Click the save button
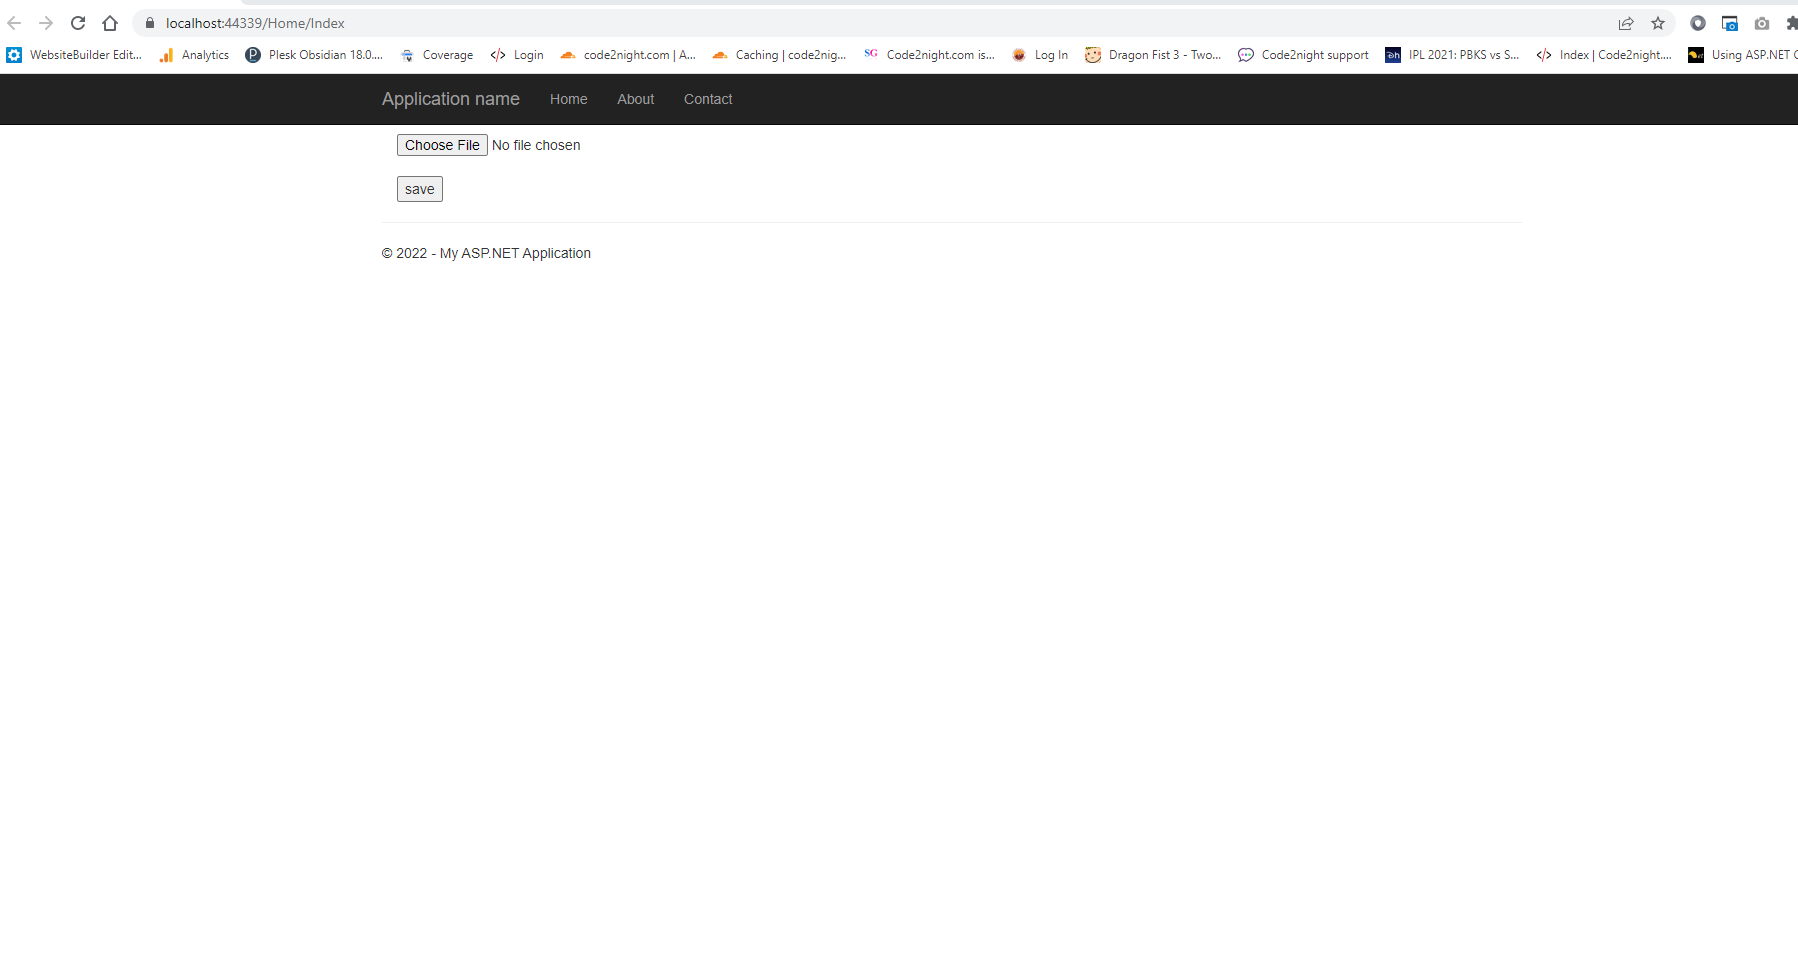This screenshot has height=966, width=1798. (420, 189)
